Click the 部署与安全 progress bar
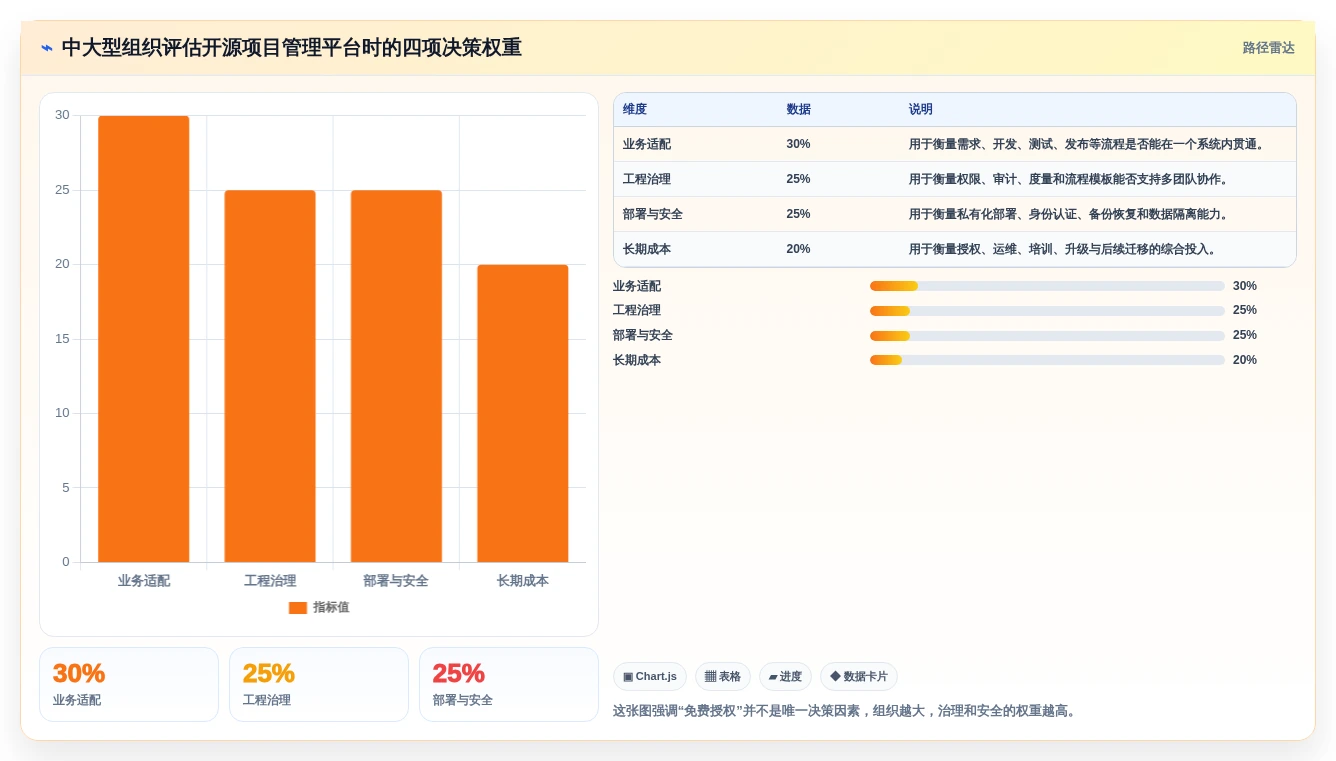Viewport: 1336px width, 761px height. [x=1047, y=336]
